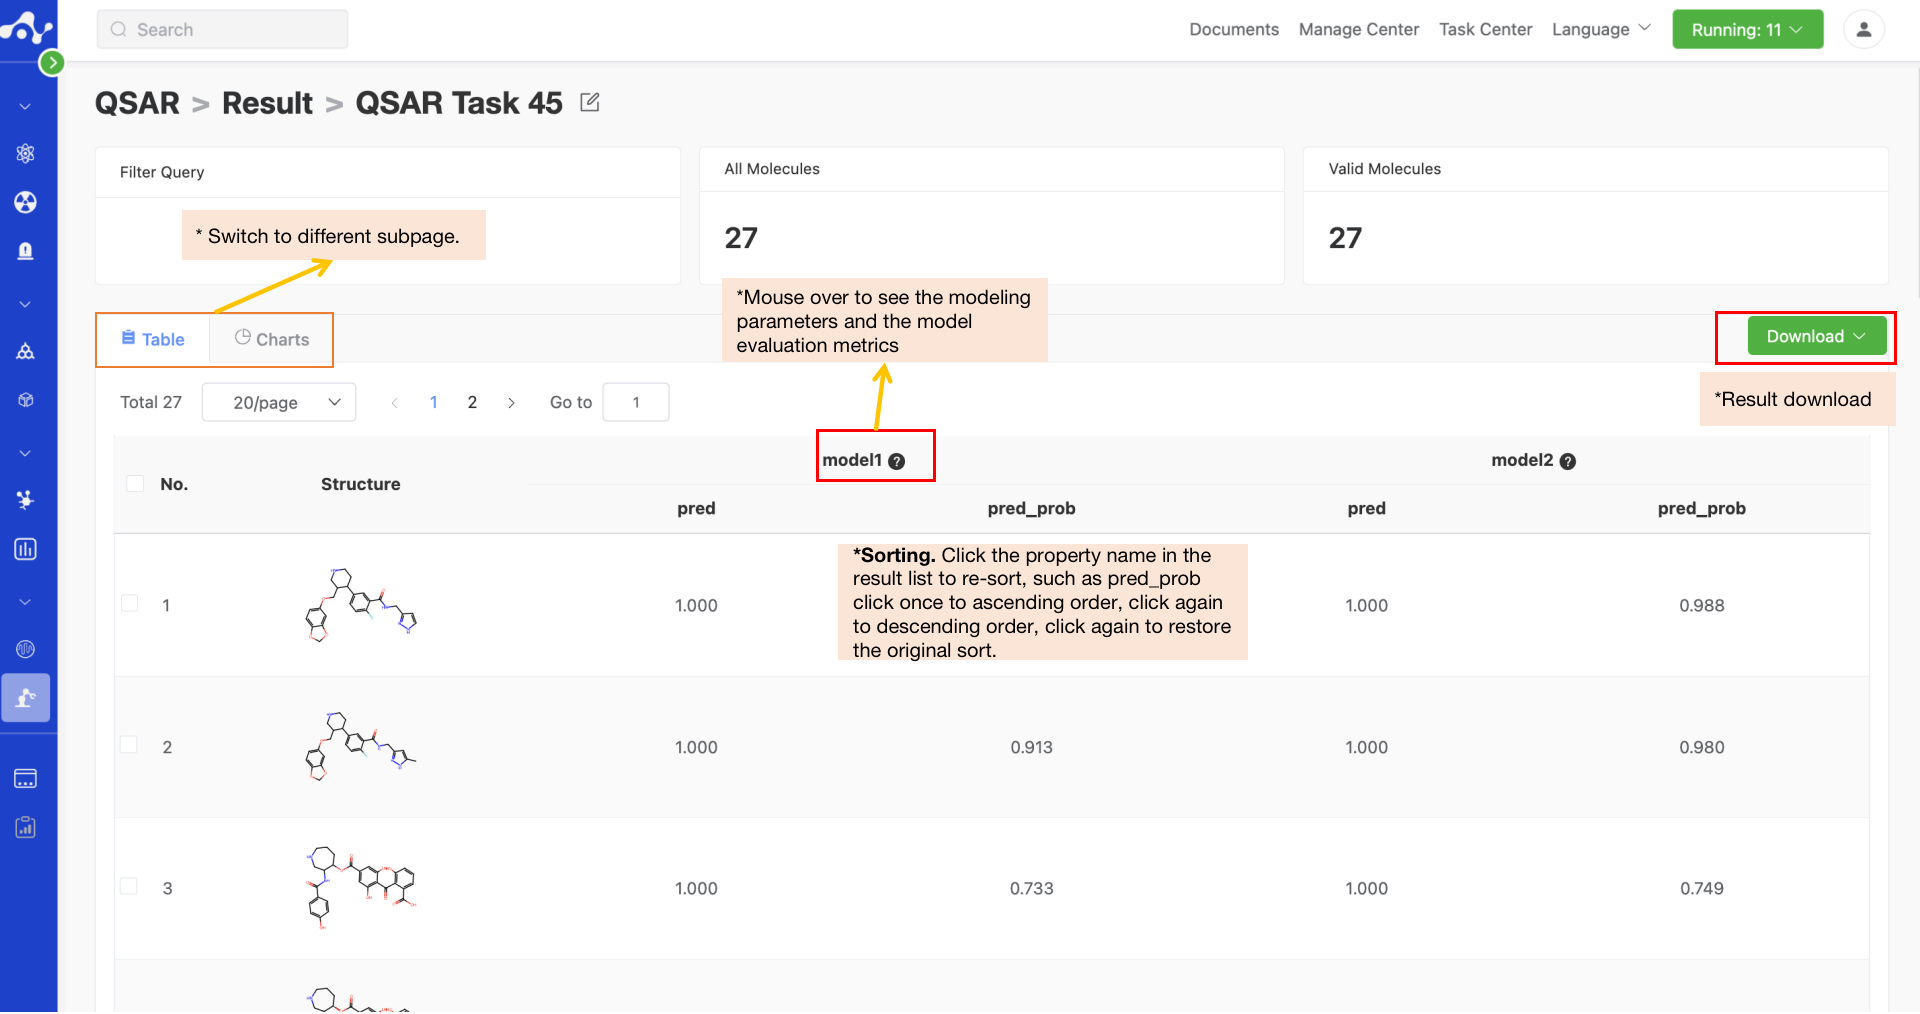Open the alarm bell sidebar icon

26,251
